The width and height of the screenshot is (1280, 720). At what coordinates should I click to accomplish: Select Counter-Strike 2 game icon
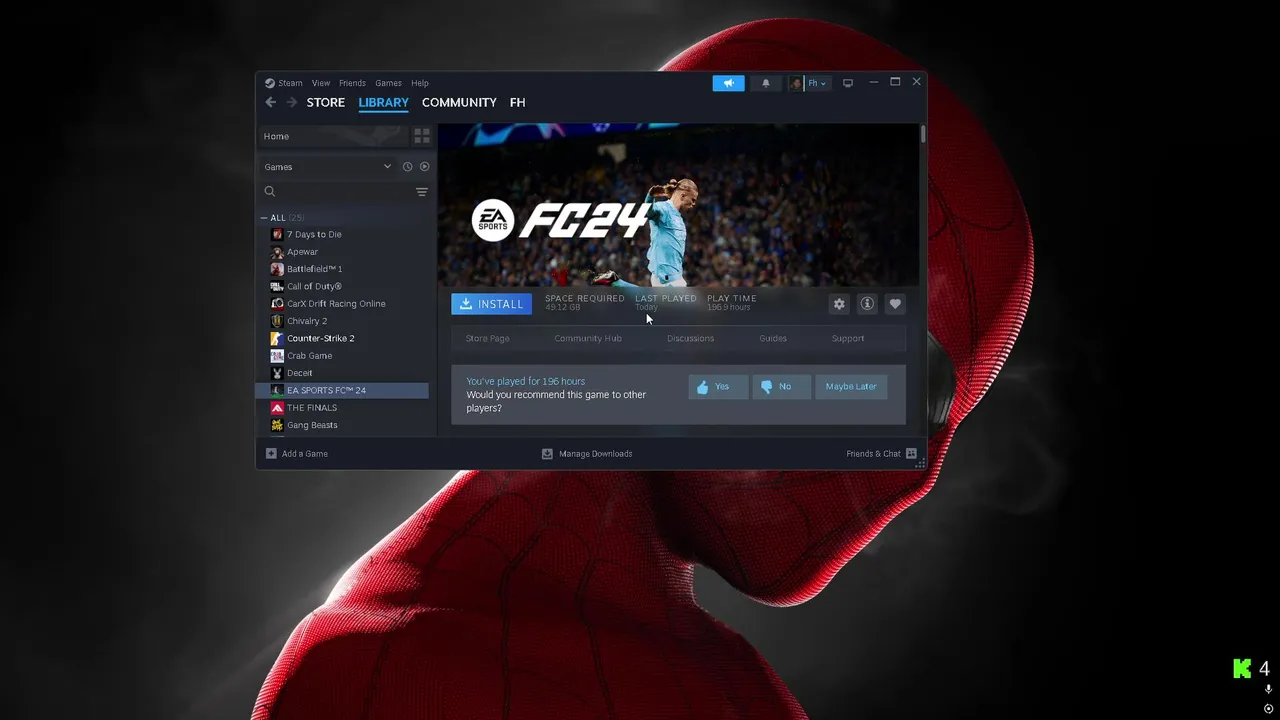(277, 338)
